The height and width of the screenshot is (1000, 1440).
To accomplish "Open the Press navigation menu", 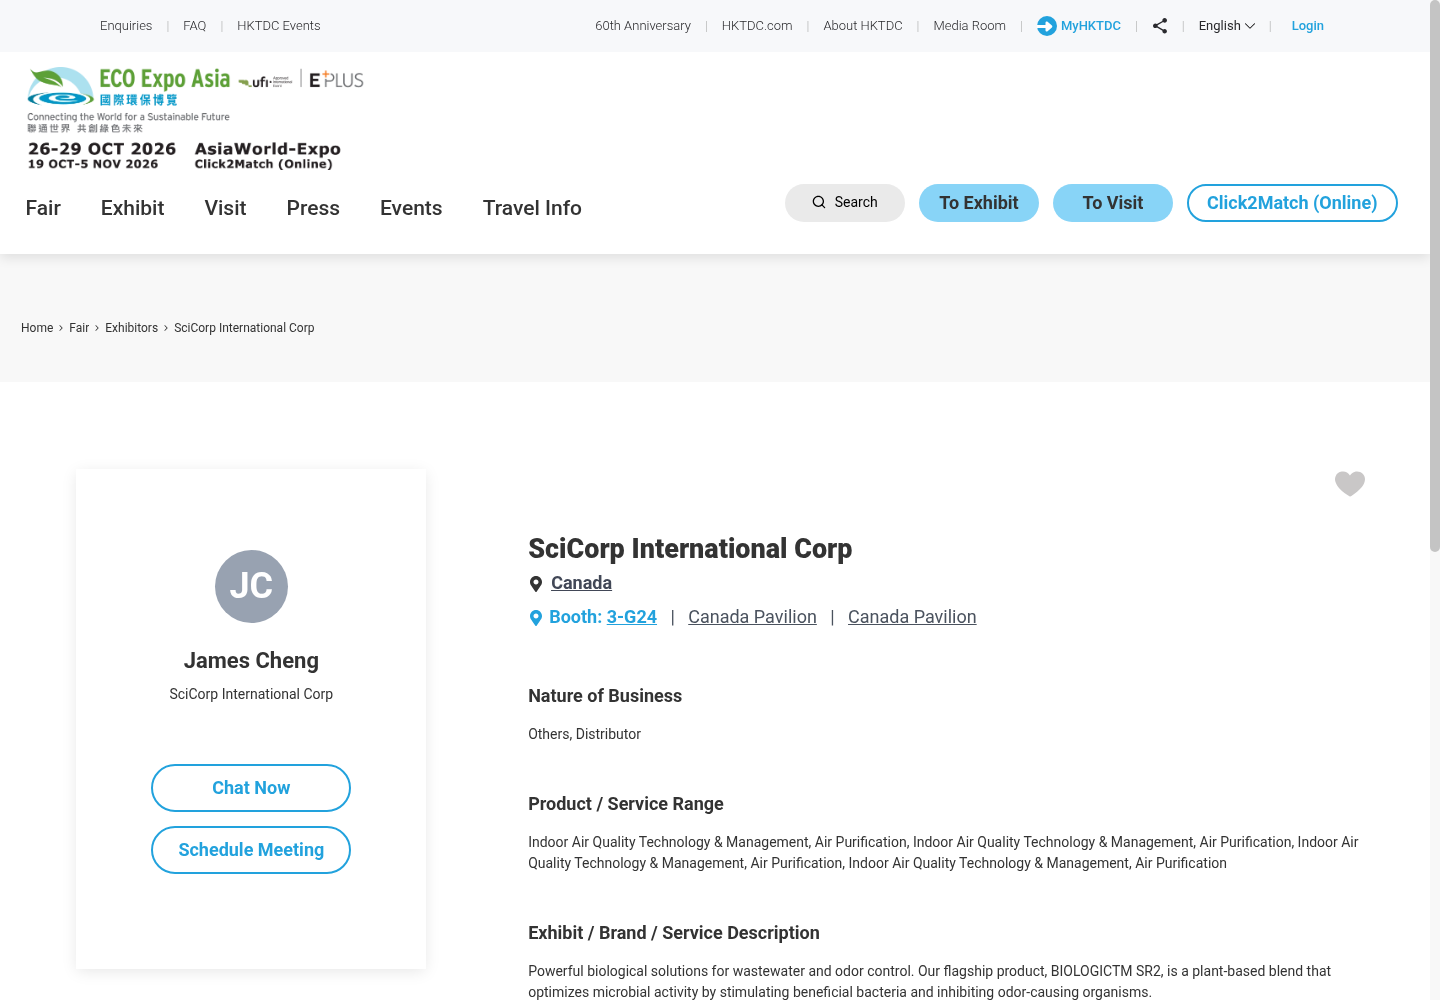I will [313, 208].
